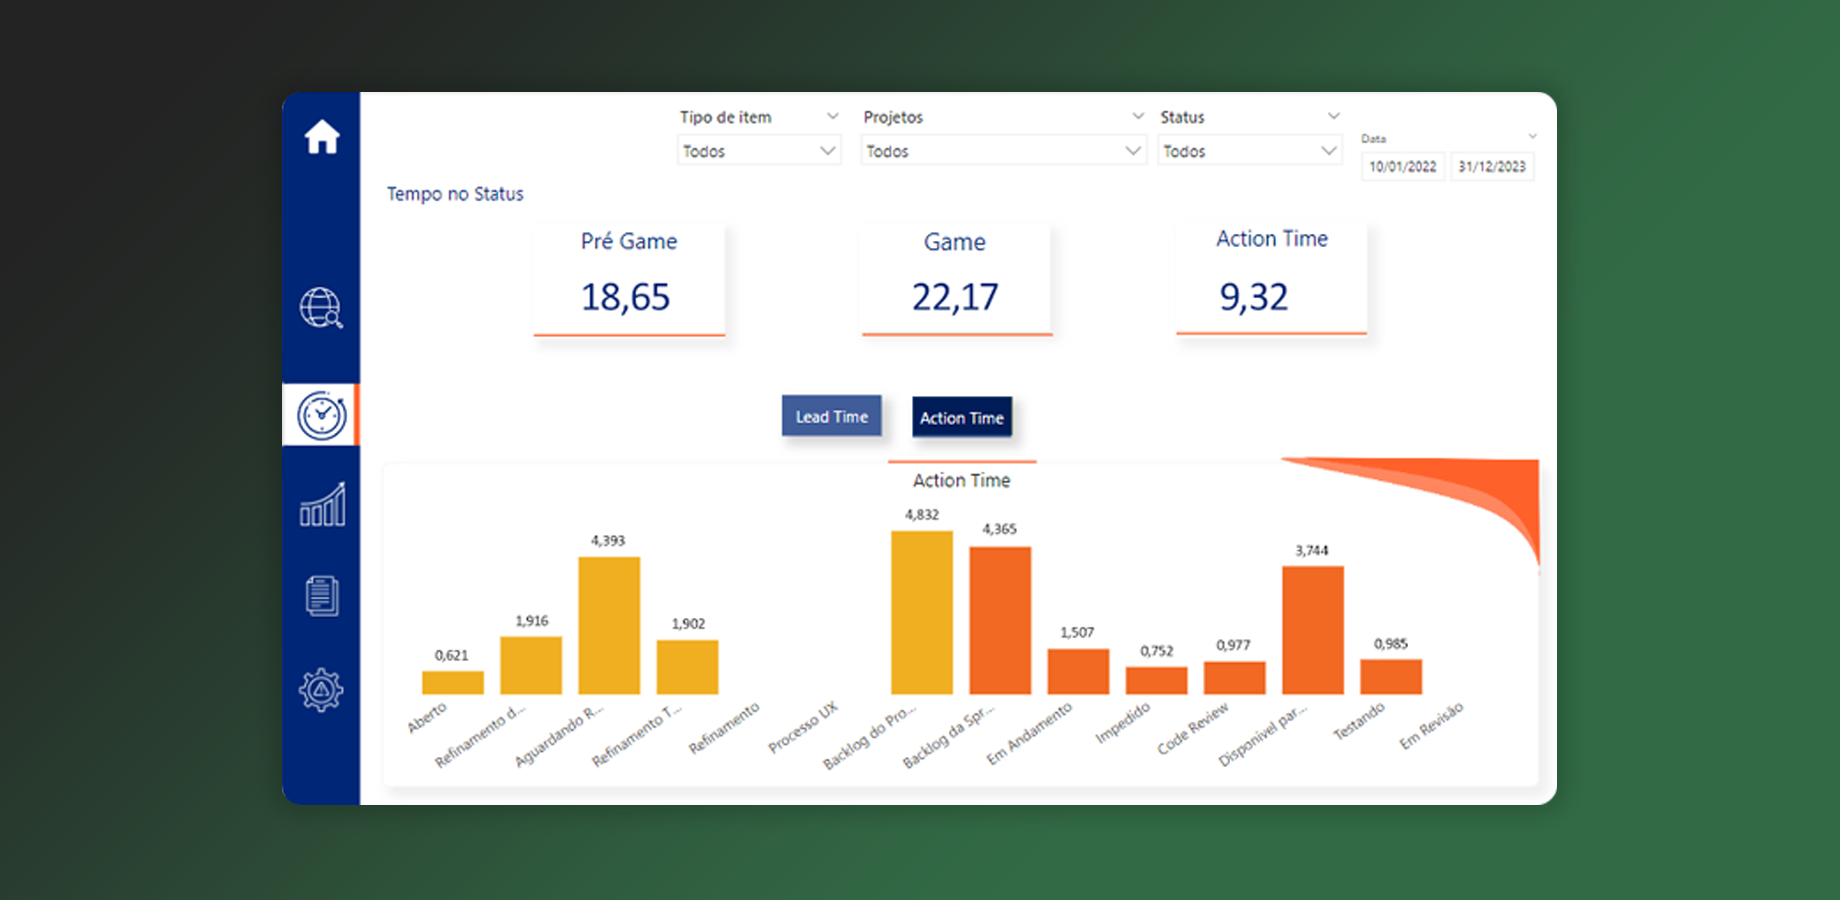Open the documents report sidebar icon
1840x900 pixels.
tap(322, 596)
